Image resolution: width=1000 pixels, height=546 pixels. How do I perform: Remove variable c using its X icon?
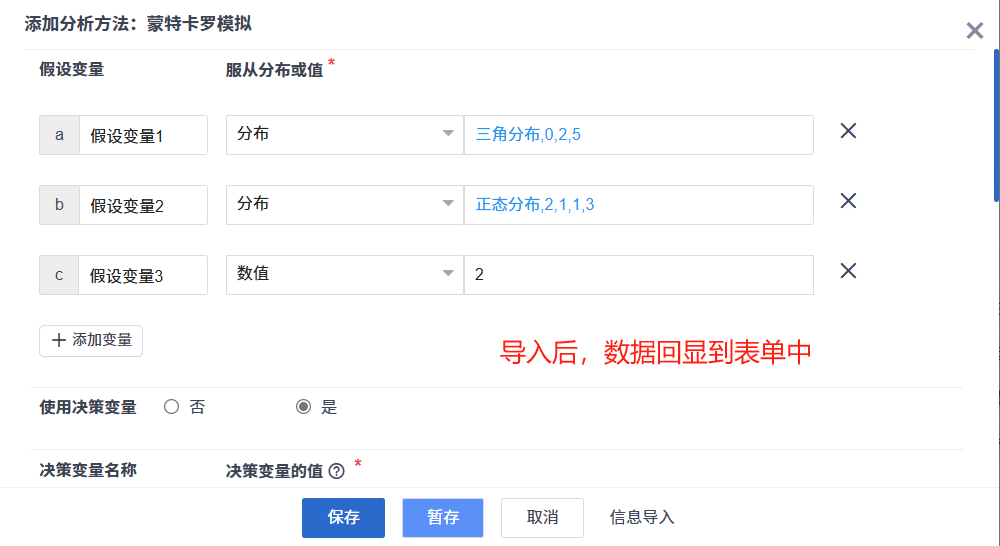848,271
